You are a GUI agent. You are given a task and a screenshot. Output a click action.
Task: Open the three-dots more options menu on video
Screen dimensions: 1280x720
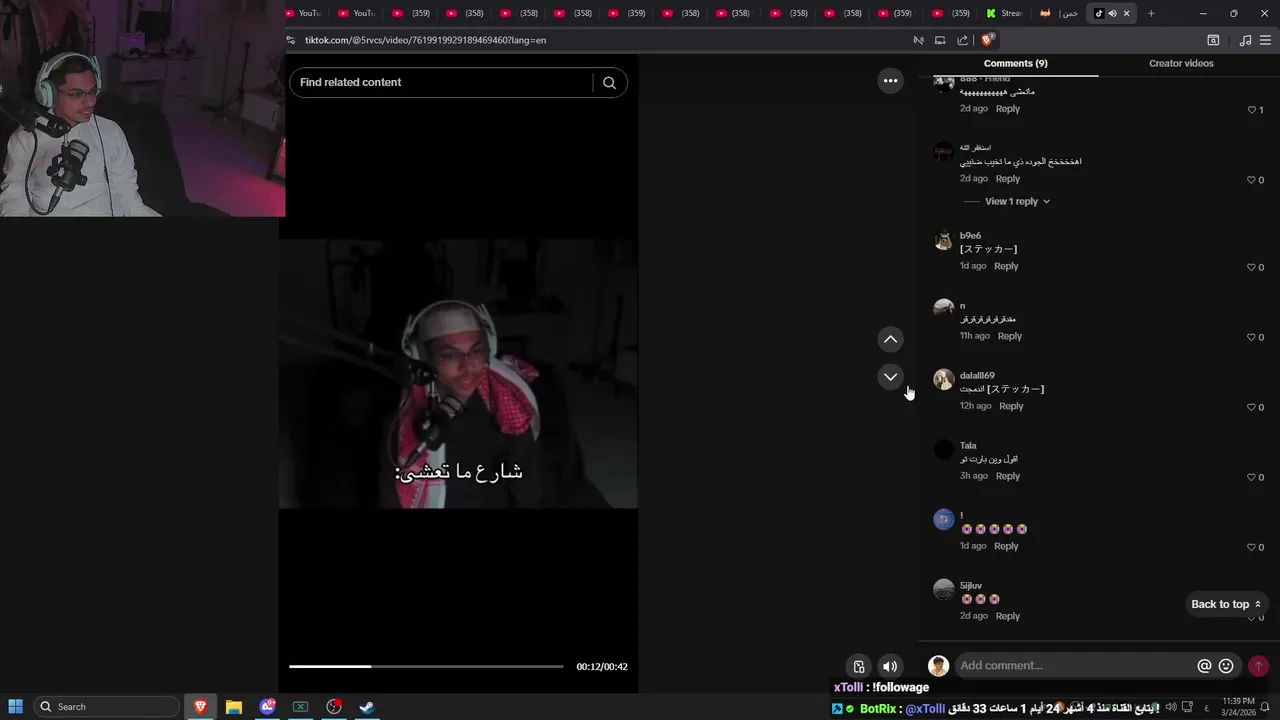tap(890, 81)
